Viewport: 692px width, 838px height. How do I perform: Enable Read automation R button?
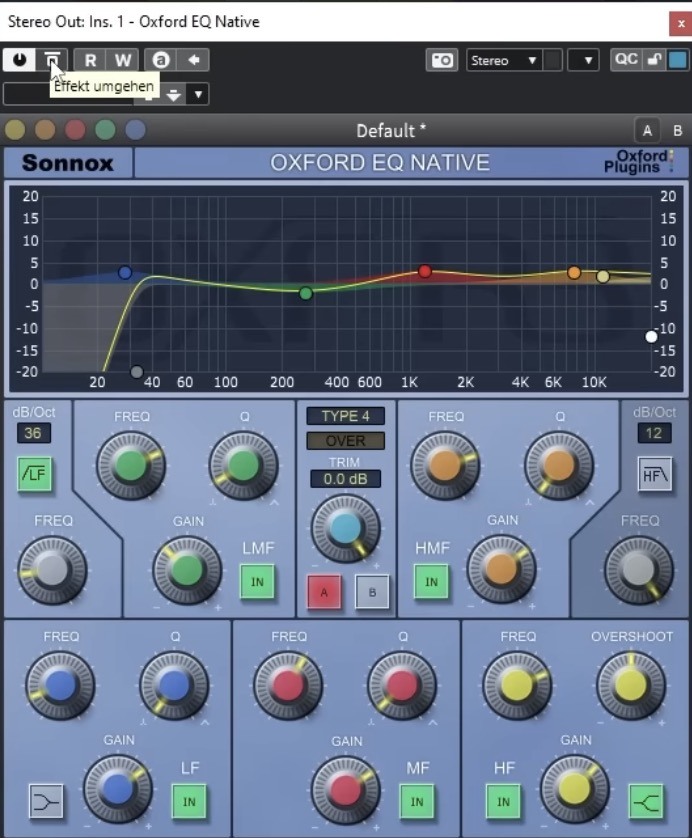[90, 60]
